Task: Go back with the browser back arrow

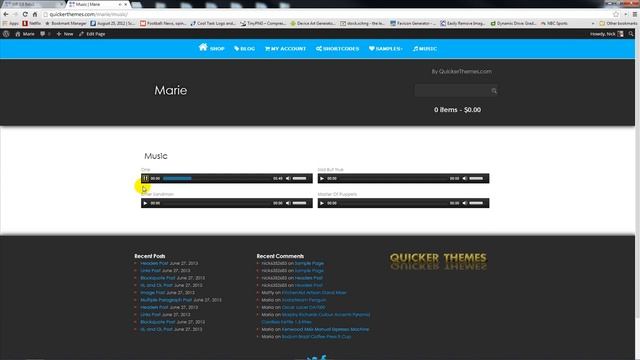Action: [x=6, y=14]
